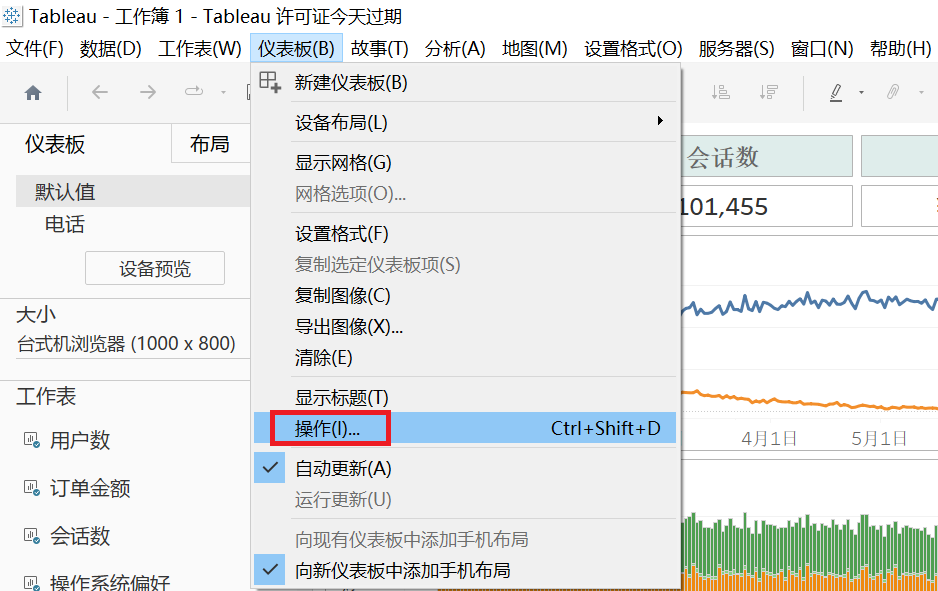Open the 分析(A) menu
This screenshot has height=591, width=938.
(455, 48)
